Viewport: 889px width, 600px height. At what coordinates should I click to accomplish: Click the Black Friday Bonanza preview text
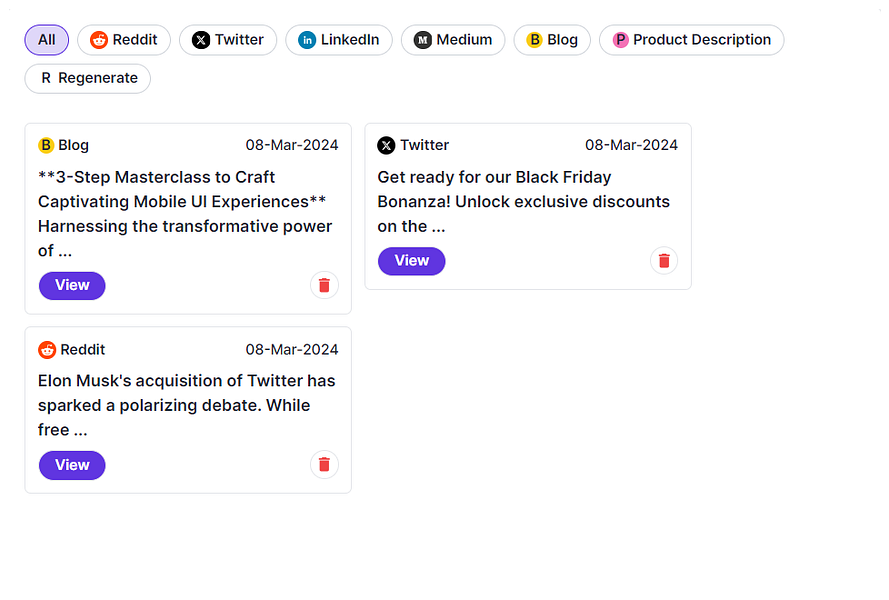[x=523, y=201]
